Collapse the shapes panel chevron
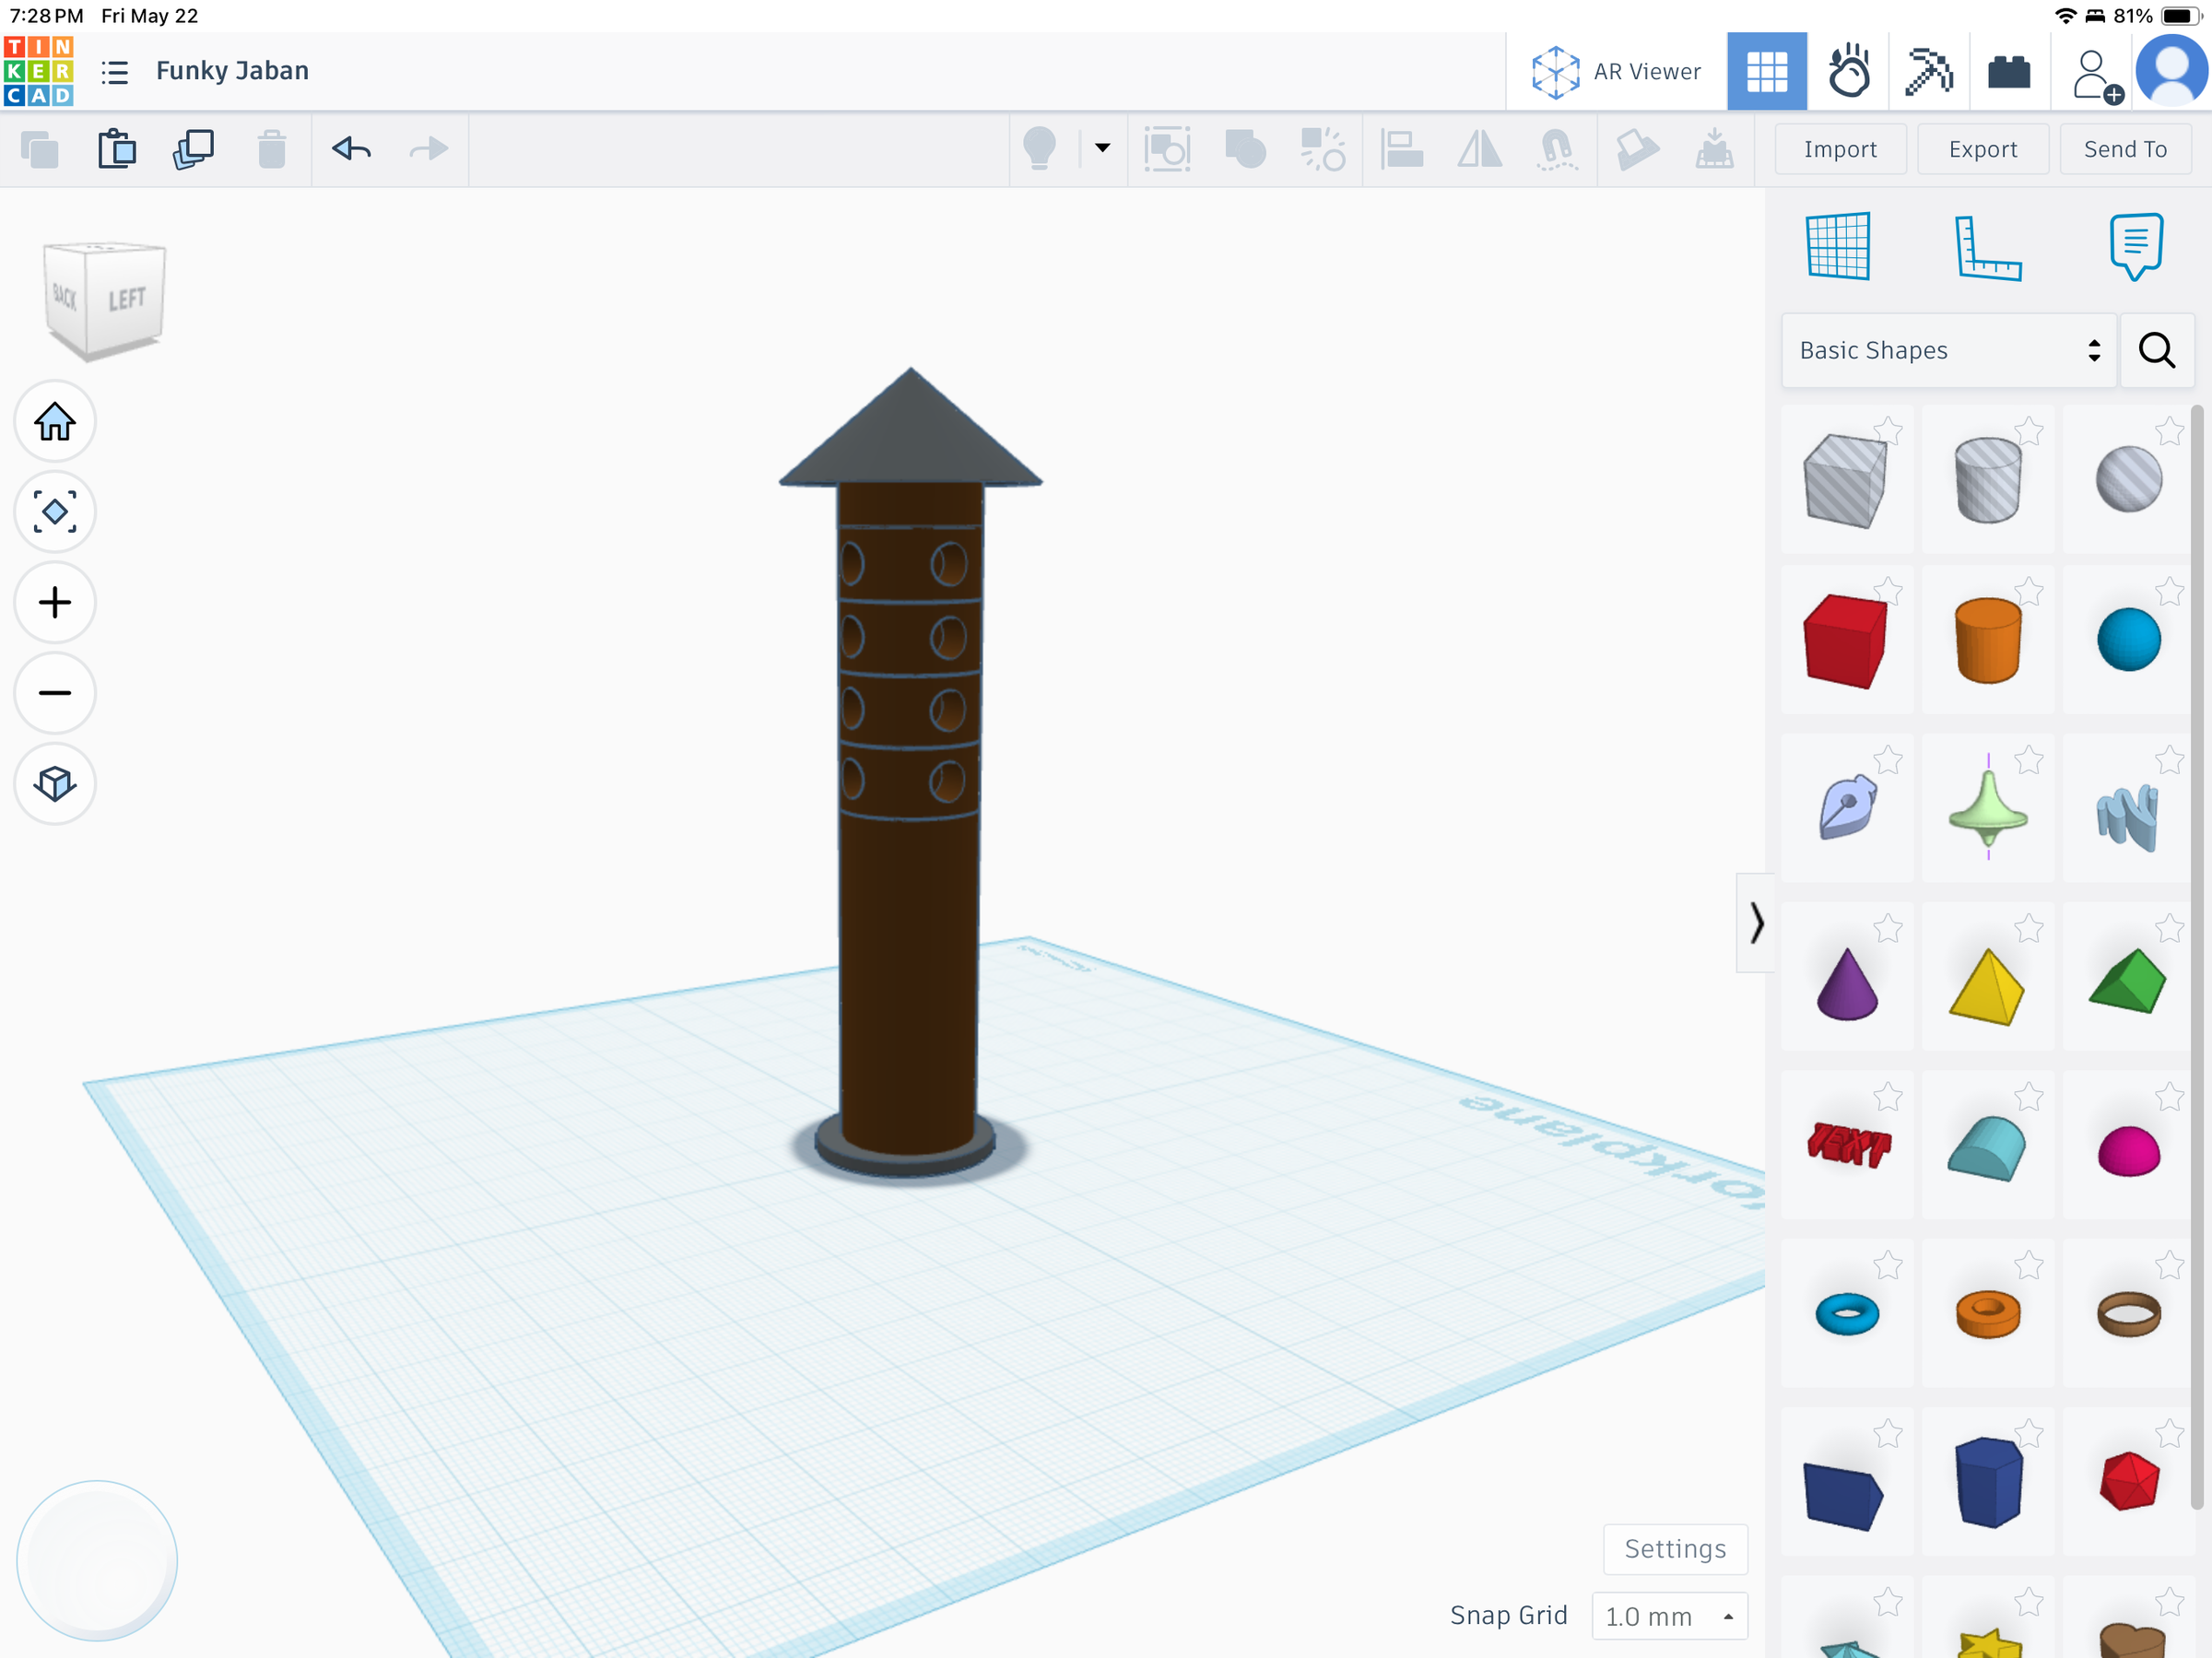2212x1658 pixels. tap(1756, 923)
